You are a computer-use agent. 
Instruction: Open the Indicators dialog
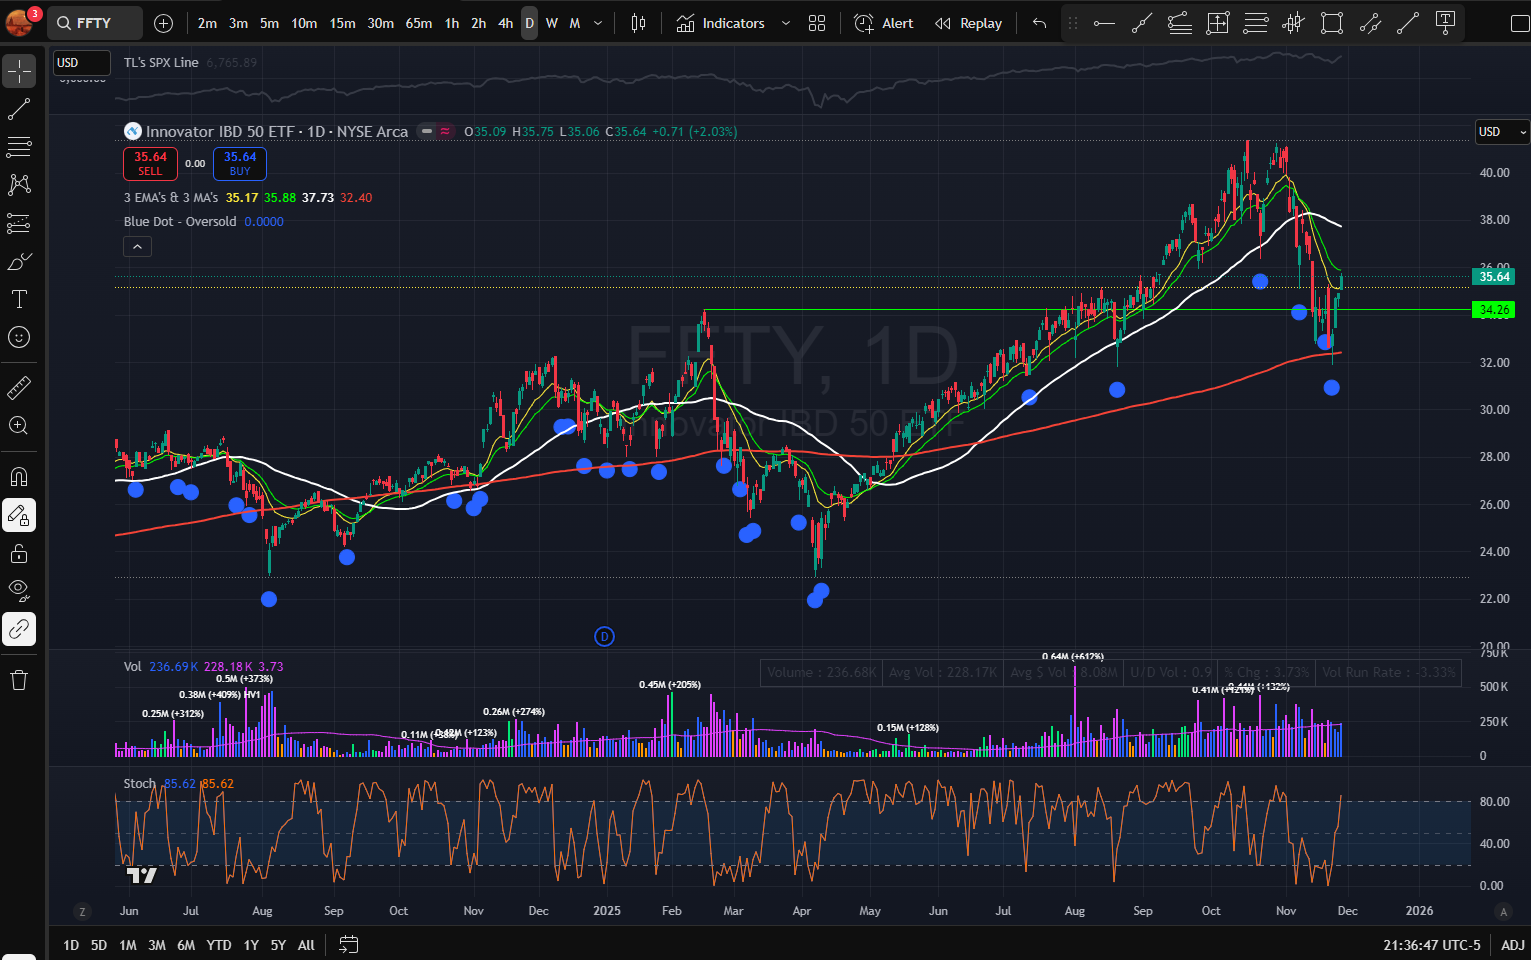721,23
